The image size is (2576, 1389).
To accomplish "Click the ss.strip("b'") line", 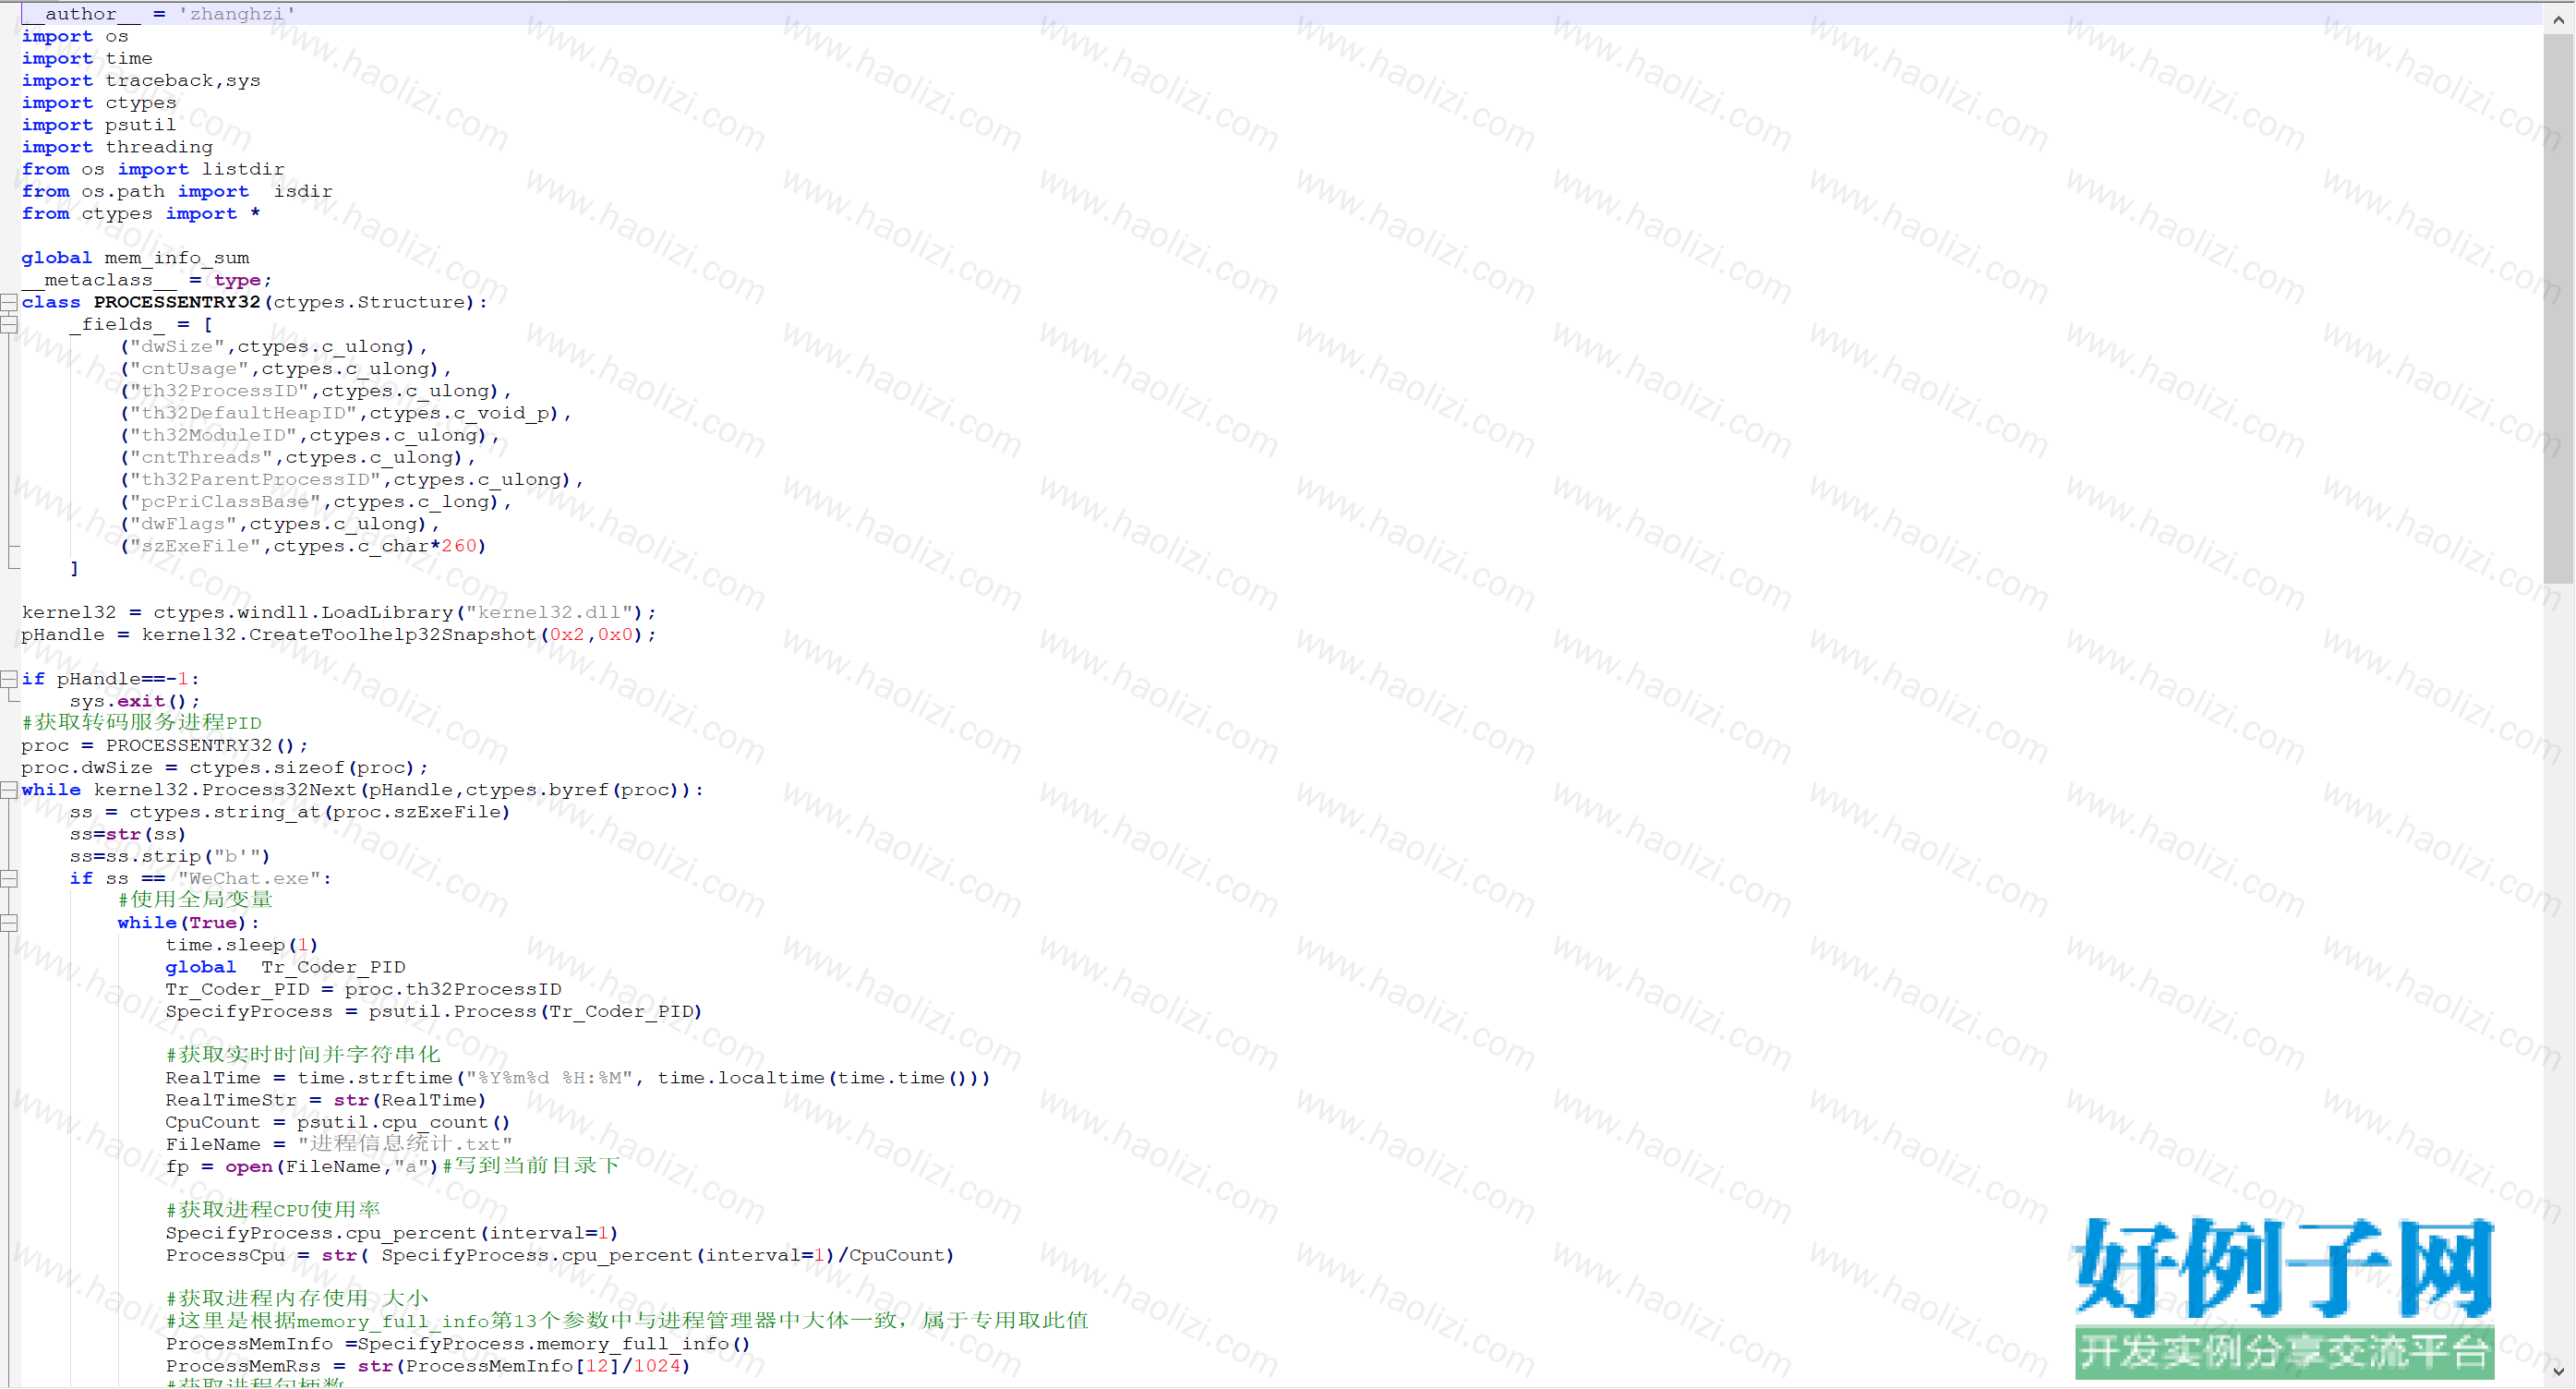I will pyautogui.click(x=170, y=856).
